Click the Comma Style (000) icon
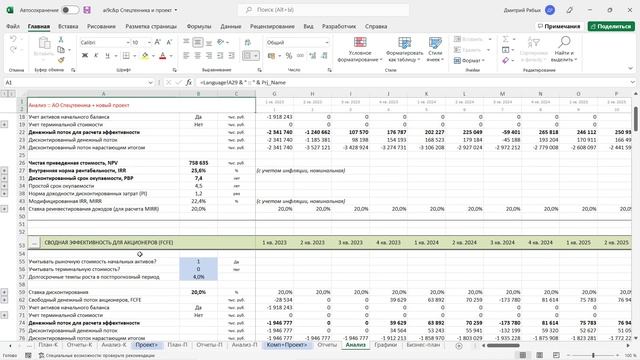Screen dimensions: 640x360 coord(300,56)
